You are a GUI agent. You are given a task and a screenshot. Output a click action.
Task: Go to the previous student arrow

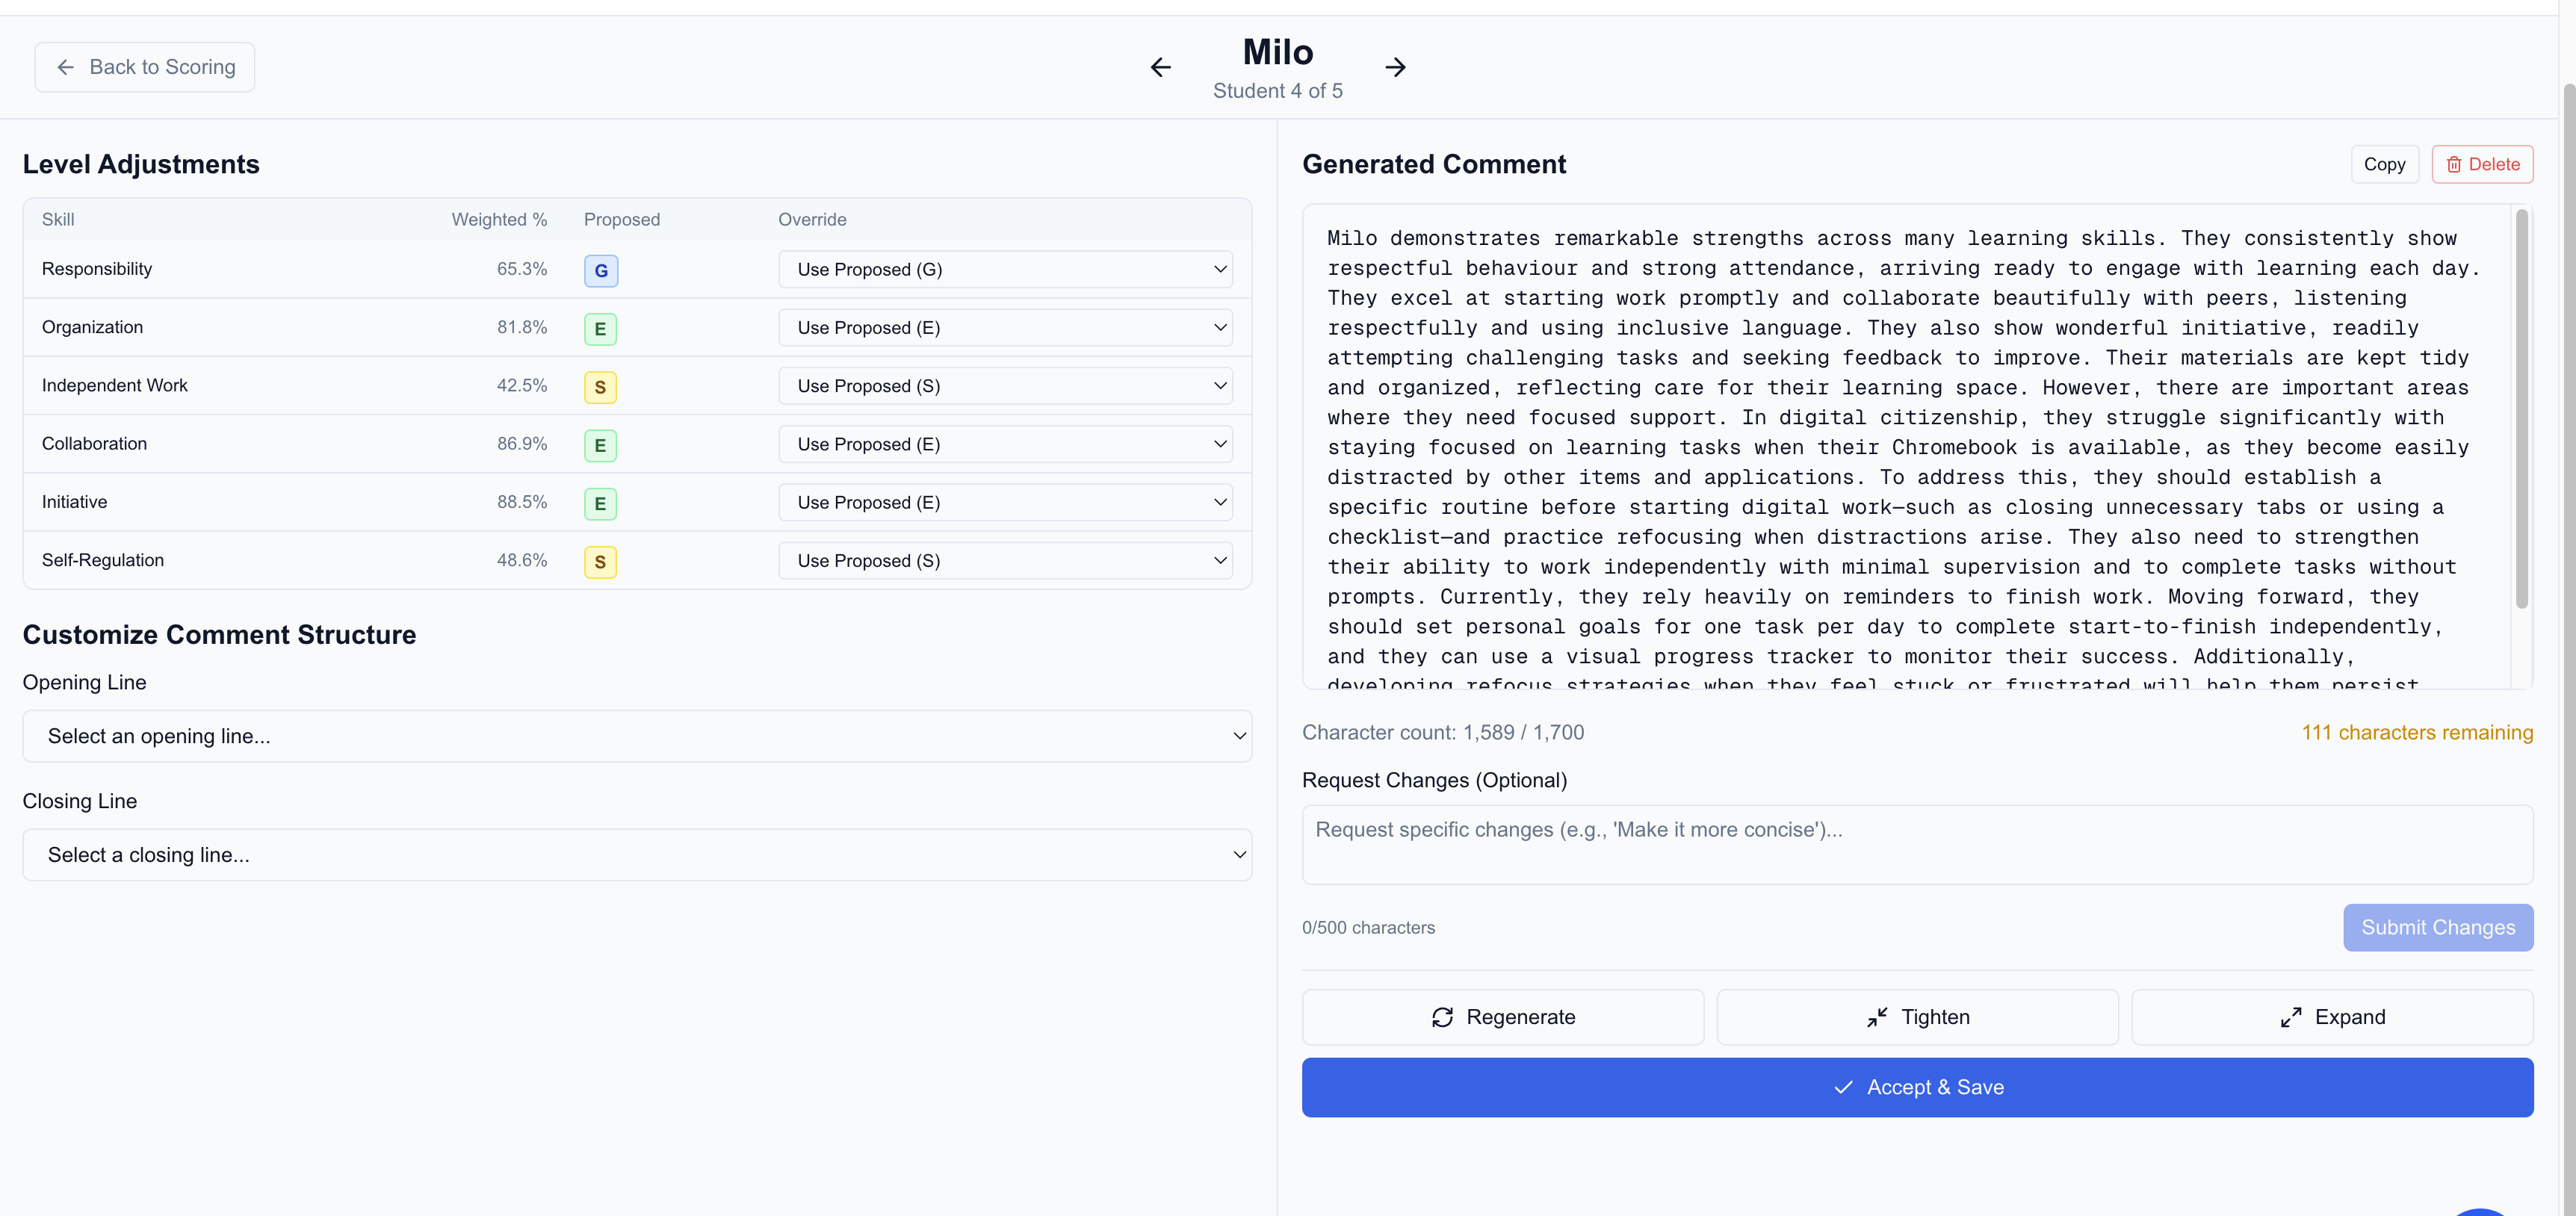tap(1160, 67)
